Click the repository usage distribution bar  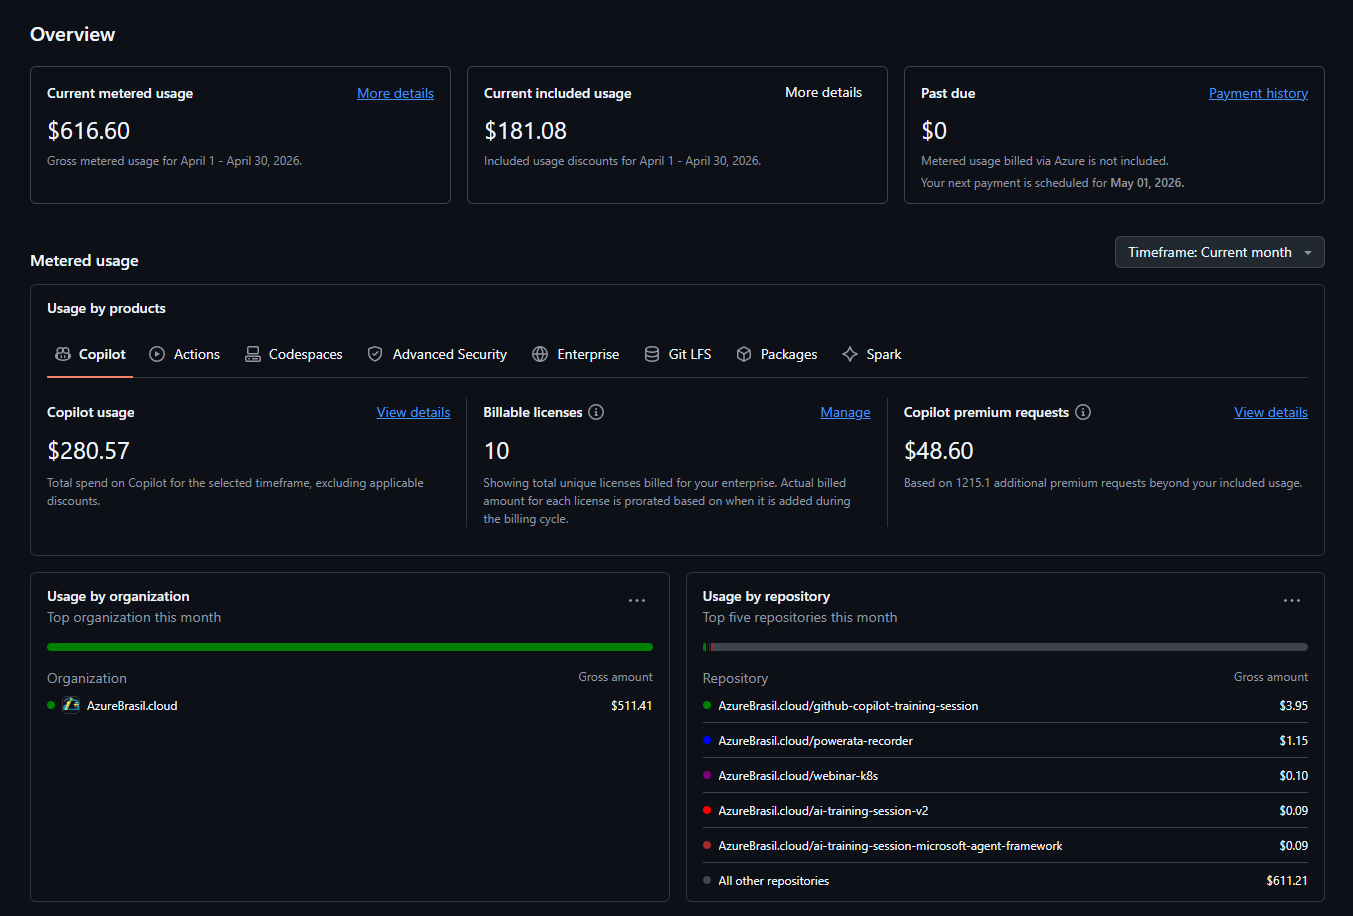[x=1005, y=647]
